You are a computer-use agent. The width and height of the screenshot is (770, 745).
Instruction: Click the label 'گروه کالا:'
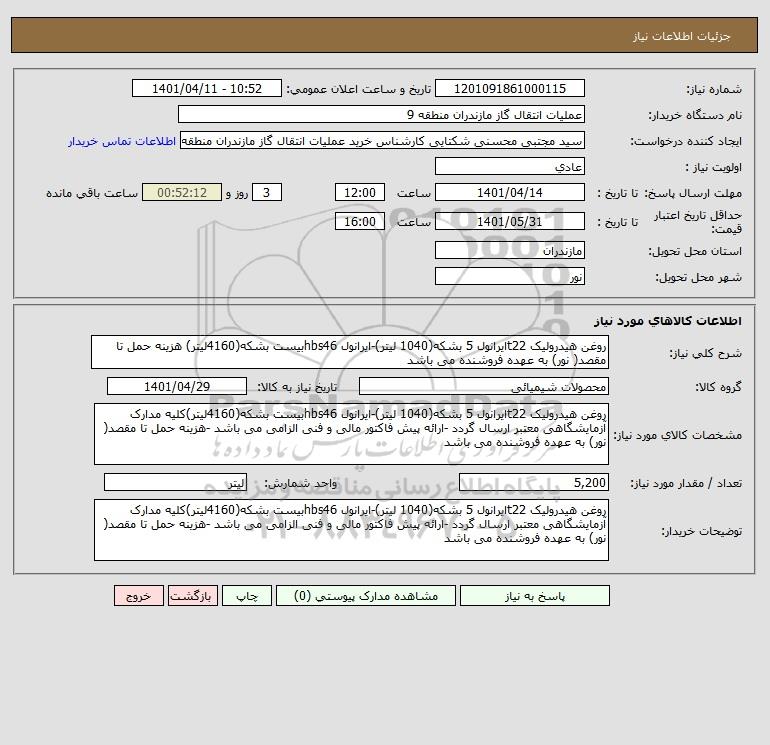click(718, 387)
